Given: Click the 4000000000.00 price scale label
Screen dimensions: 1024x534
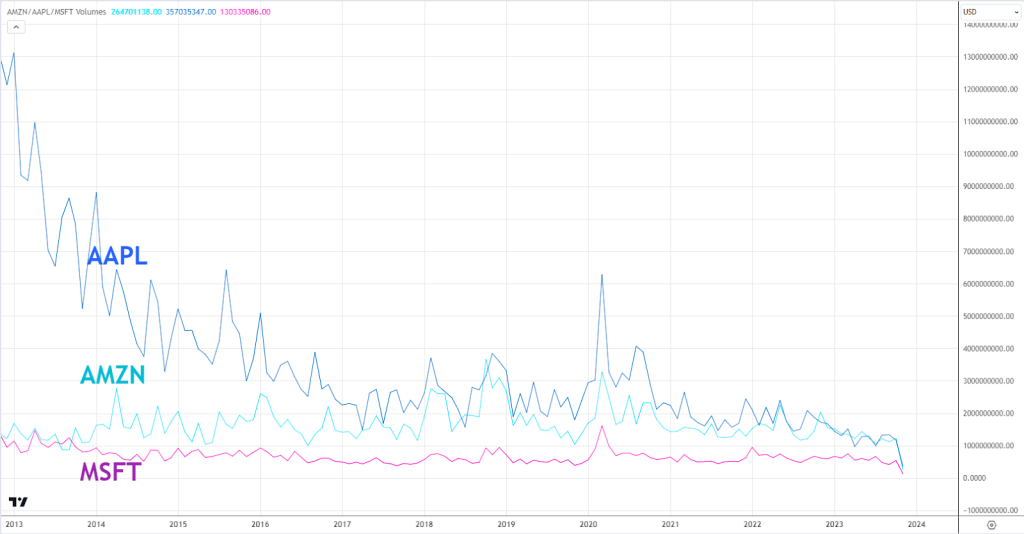Looking at the screenshot, I should 991,349.
